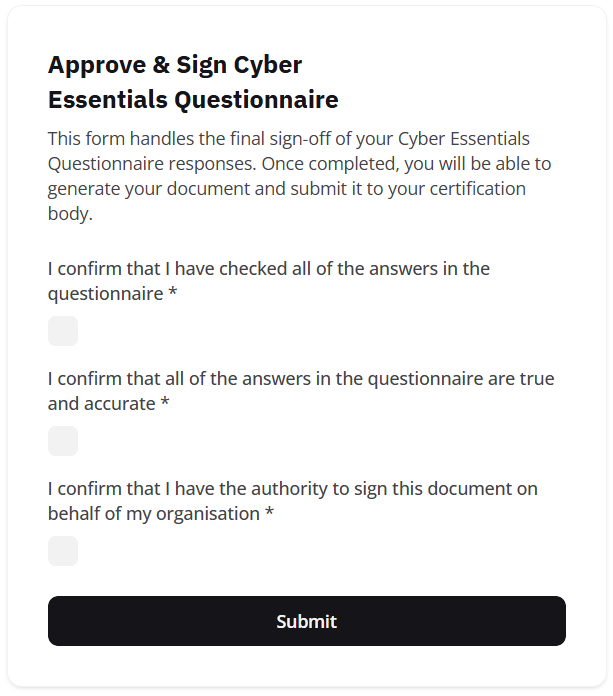Click the 'Approve & Sign Cyber' heading line
The width and height of the screenshot is (613, 696).
coord(175,65)
